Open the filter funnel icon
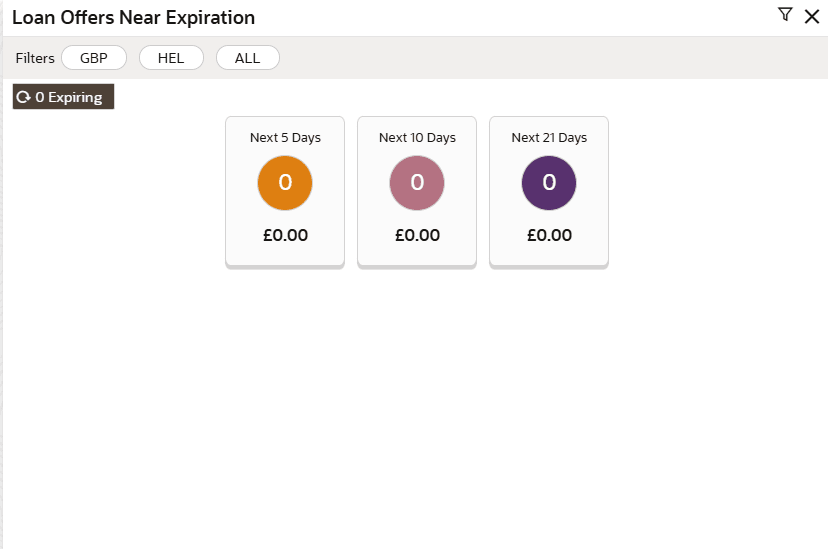 click(785, 15)
